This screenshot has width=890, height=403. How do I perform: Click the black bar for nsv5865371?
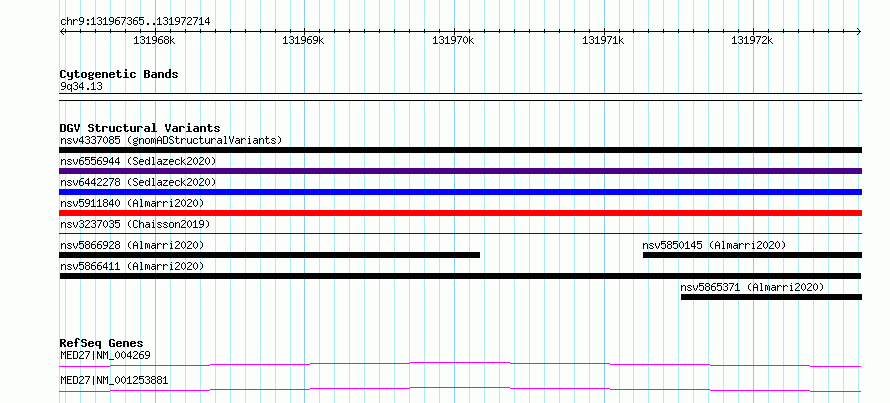coord(771,297)
